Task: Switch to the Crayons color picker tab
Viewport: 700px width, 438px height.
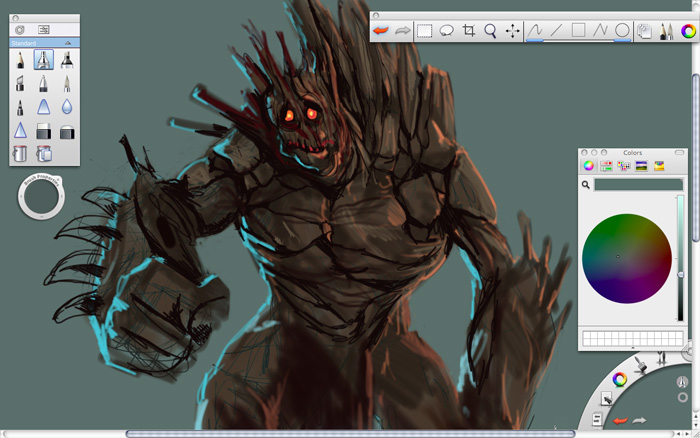Action: click(x=659, y=166)
